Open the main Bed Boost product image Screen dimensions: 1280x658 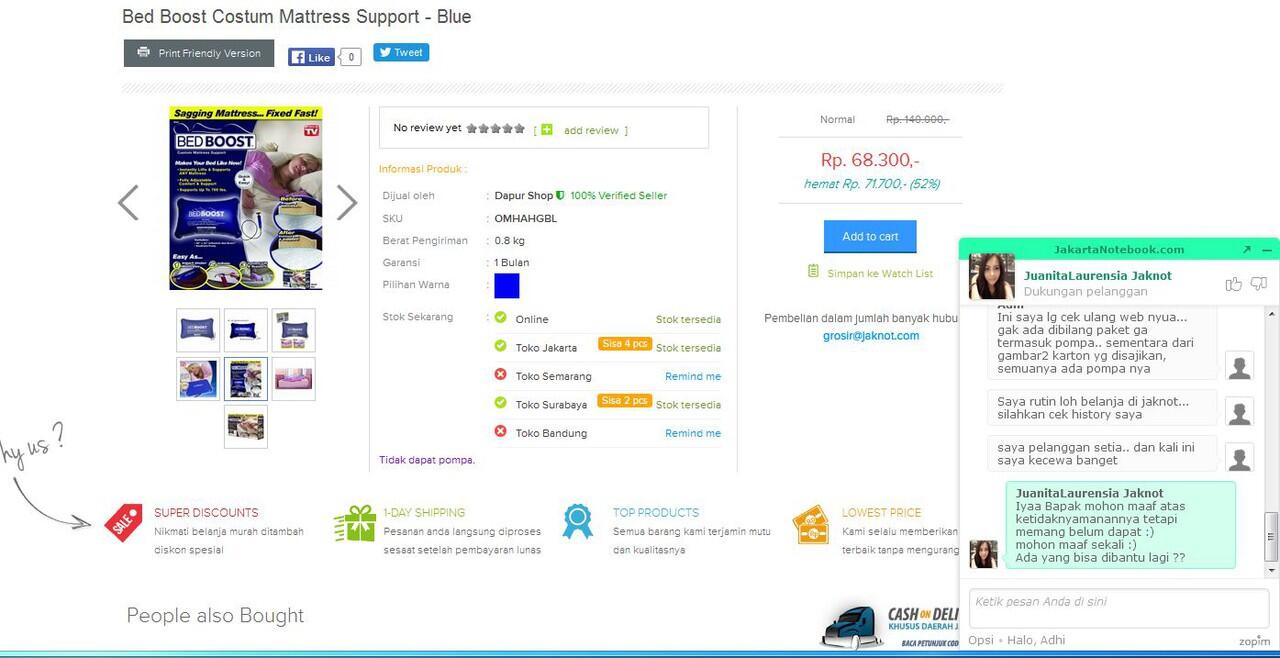coord(246,198)
